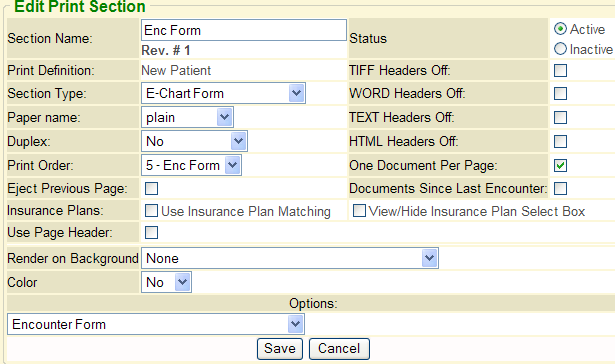Uncheck One Document Per Page
Image resolution: width=615 pixels, height=364 pixels.
pyautogui.click(x=560, y=166)
